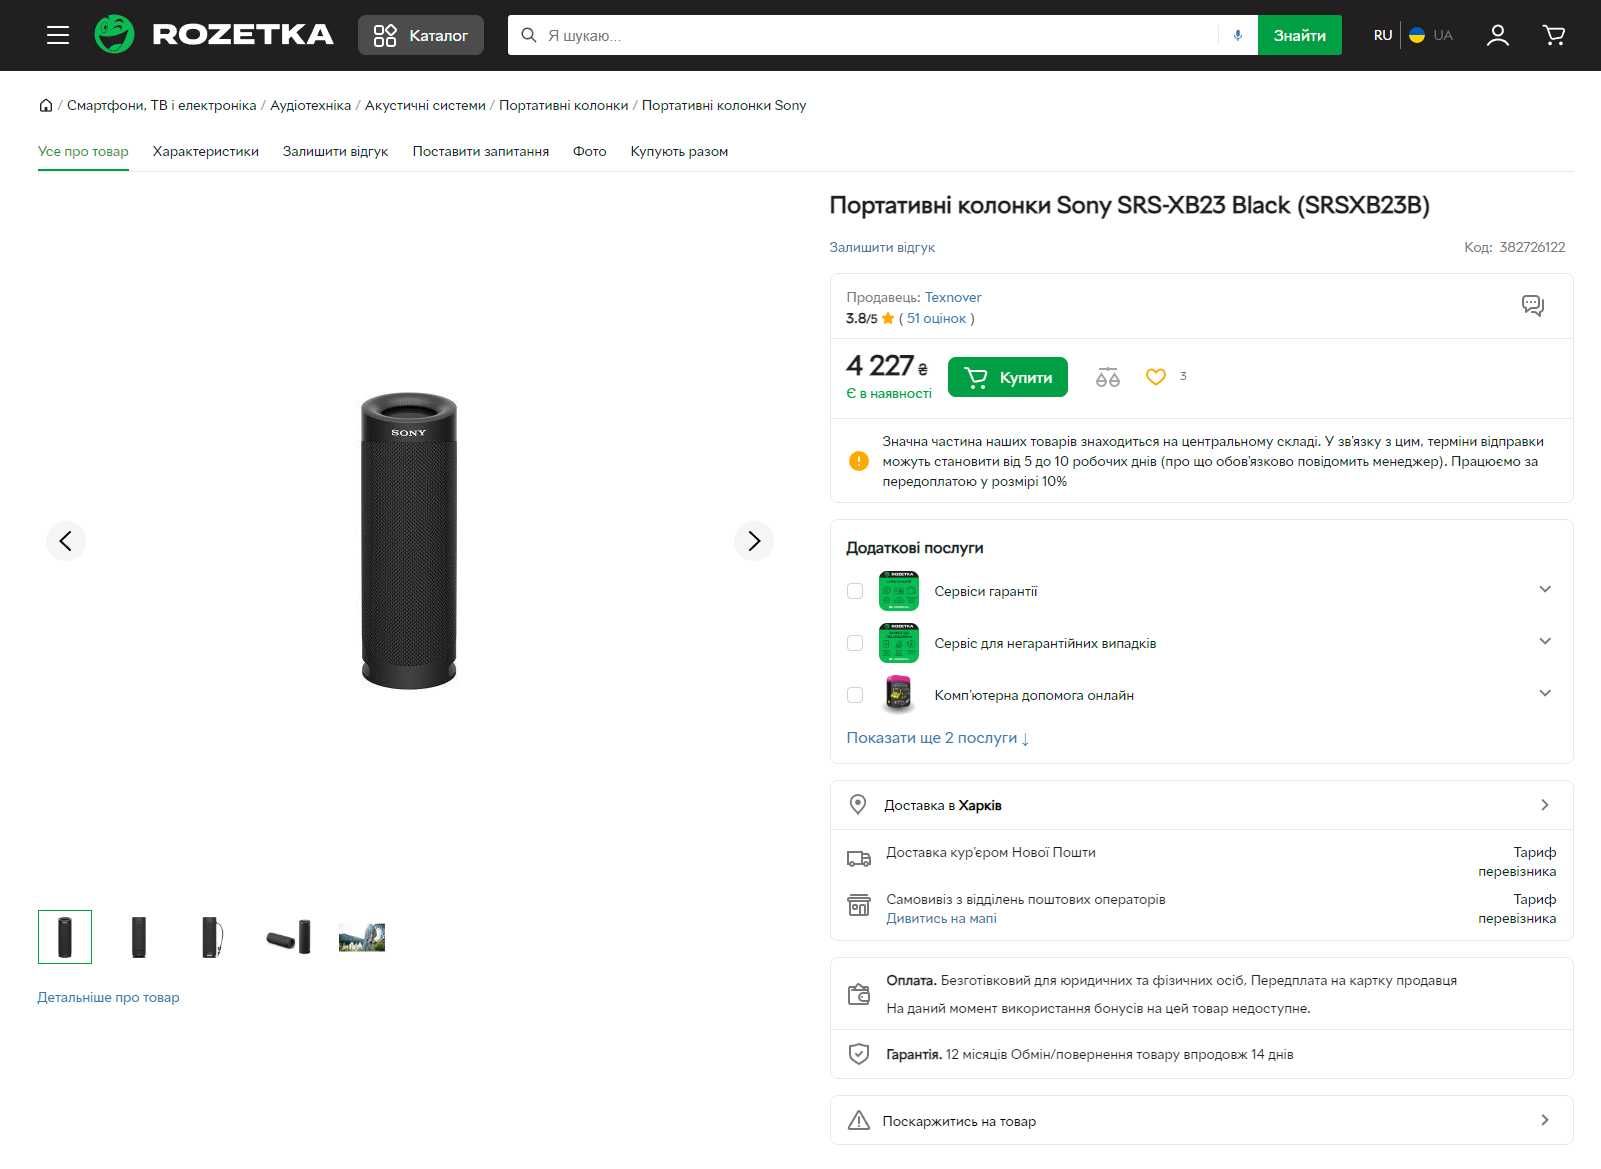
Task: Click the Знайти search button
Action: [1299, 35]
